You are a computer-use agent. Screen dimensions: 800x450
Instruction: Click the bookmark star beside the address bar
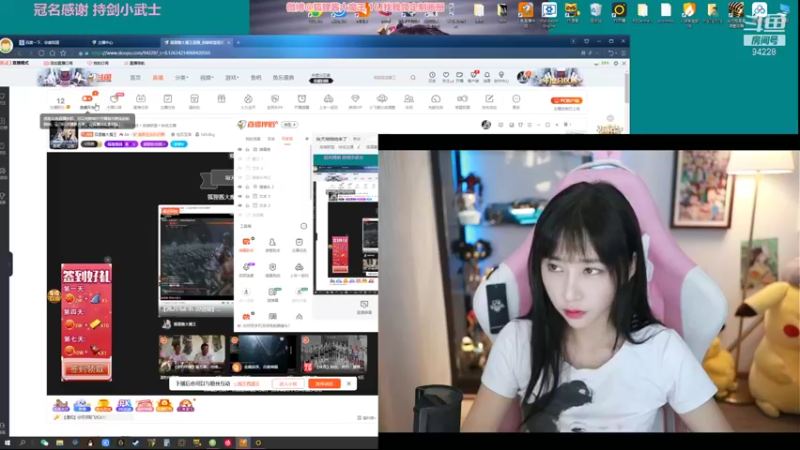pos(63,53)
